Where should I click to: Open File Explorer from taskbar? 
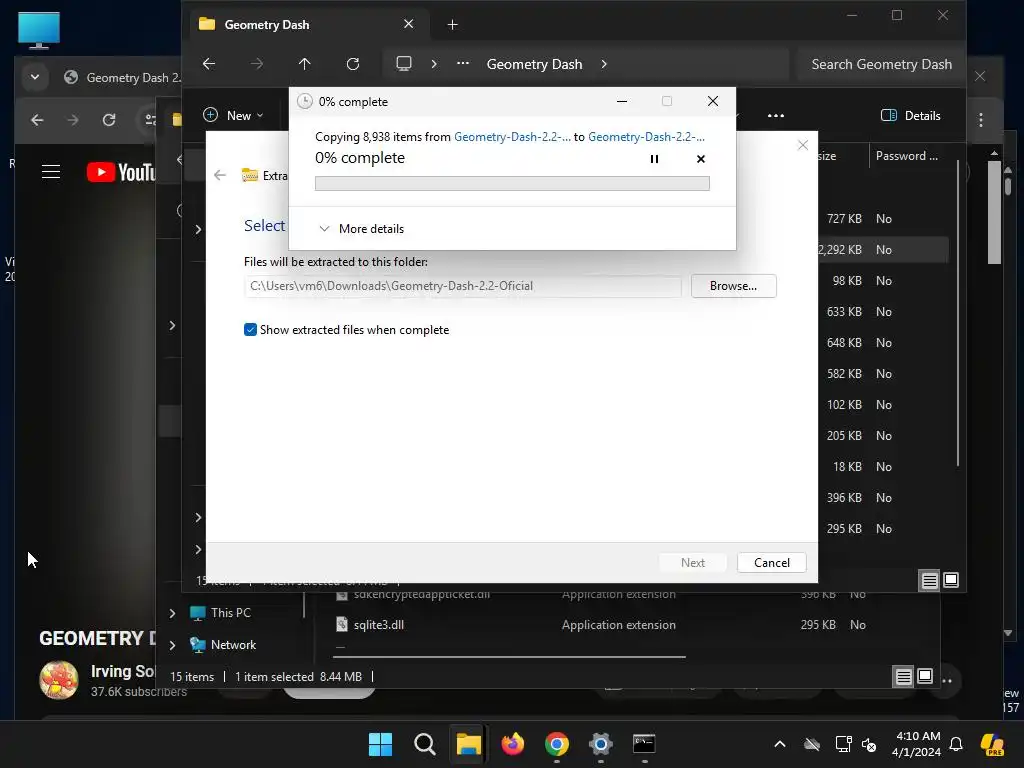click(x=468, y=744)
